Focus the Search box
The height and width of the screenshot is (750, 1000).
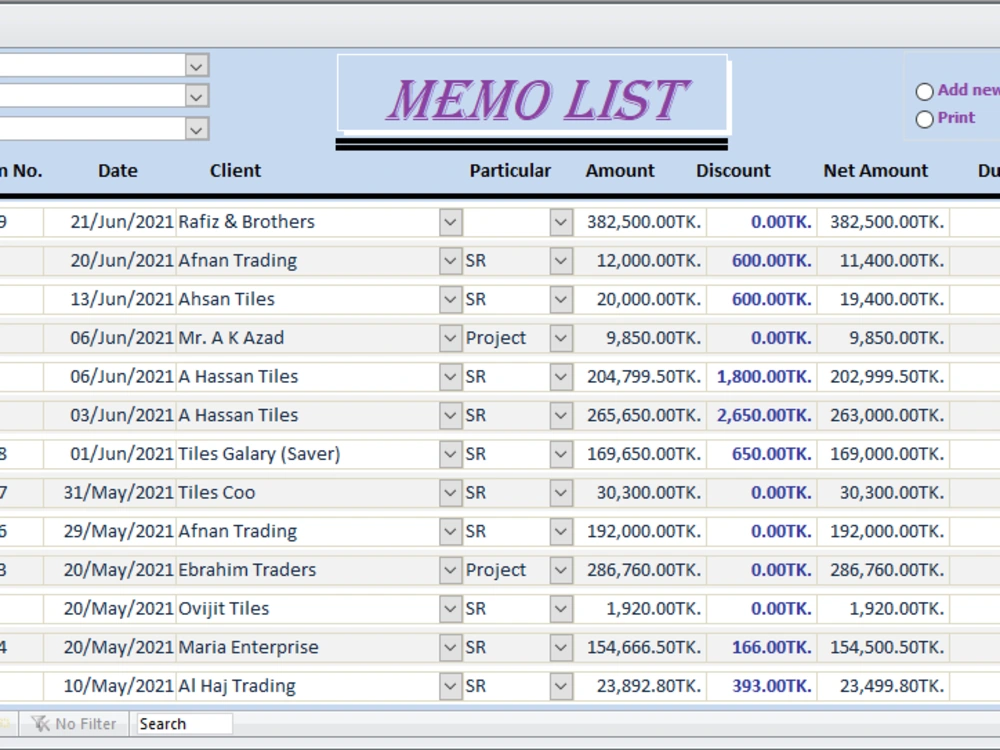tap(184, 724)
